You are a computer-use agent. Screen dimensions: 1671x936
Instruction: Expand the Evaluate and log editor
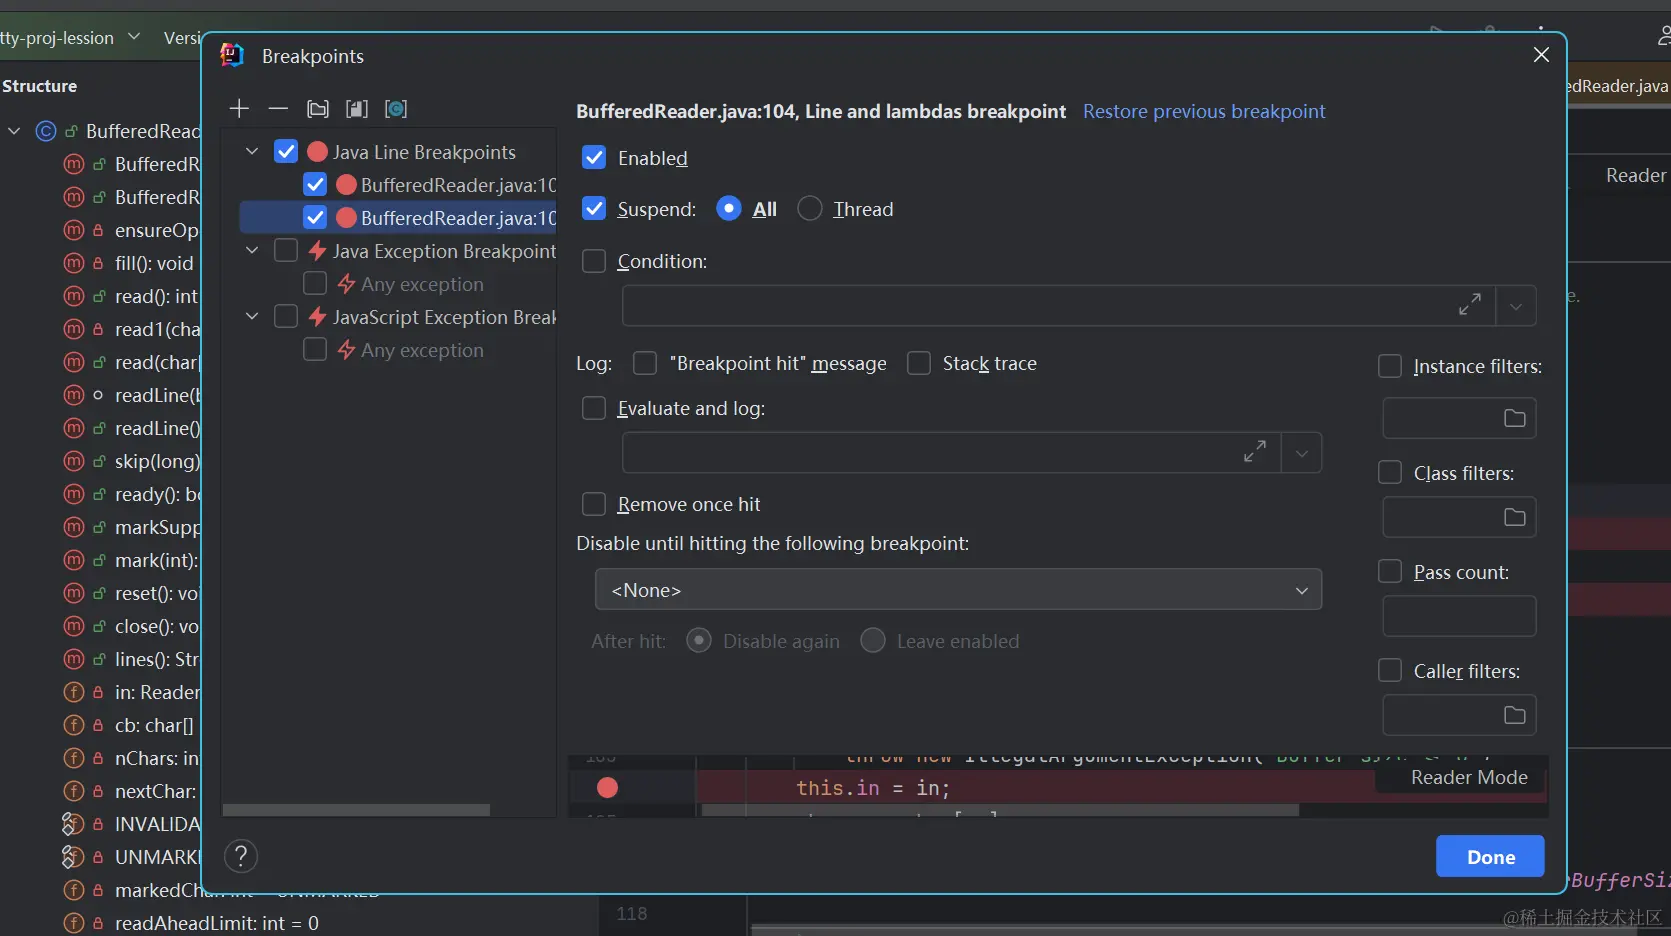point(1255,452)
